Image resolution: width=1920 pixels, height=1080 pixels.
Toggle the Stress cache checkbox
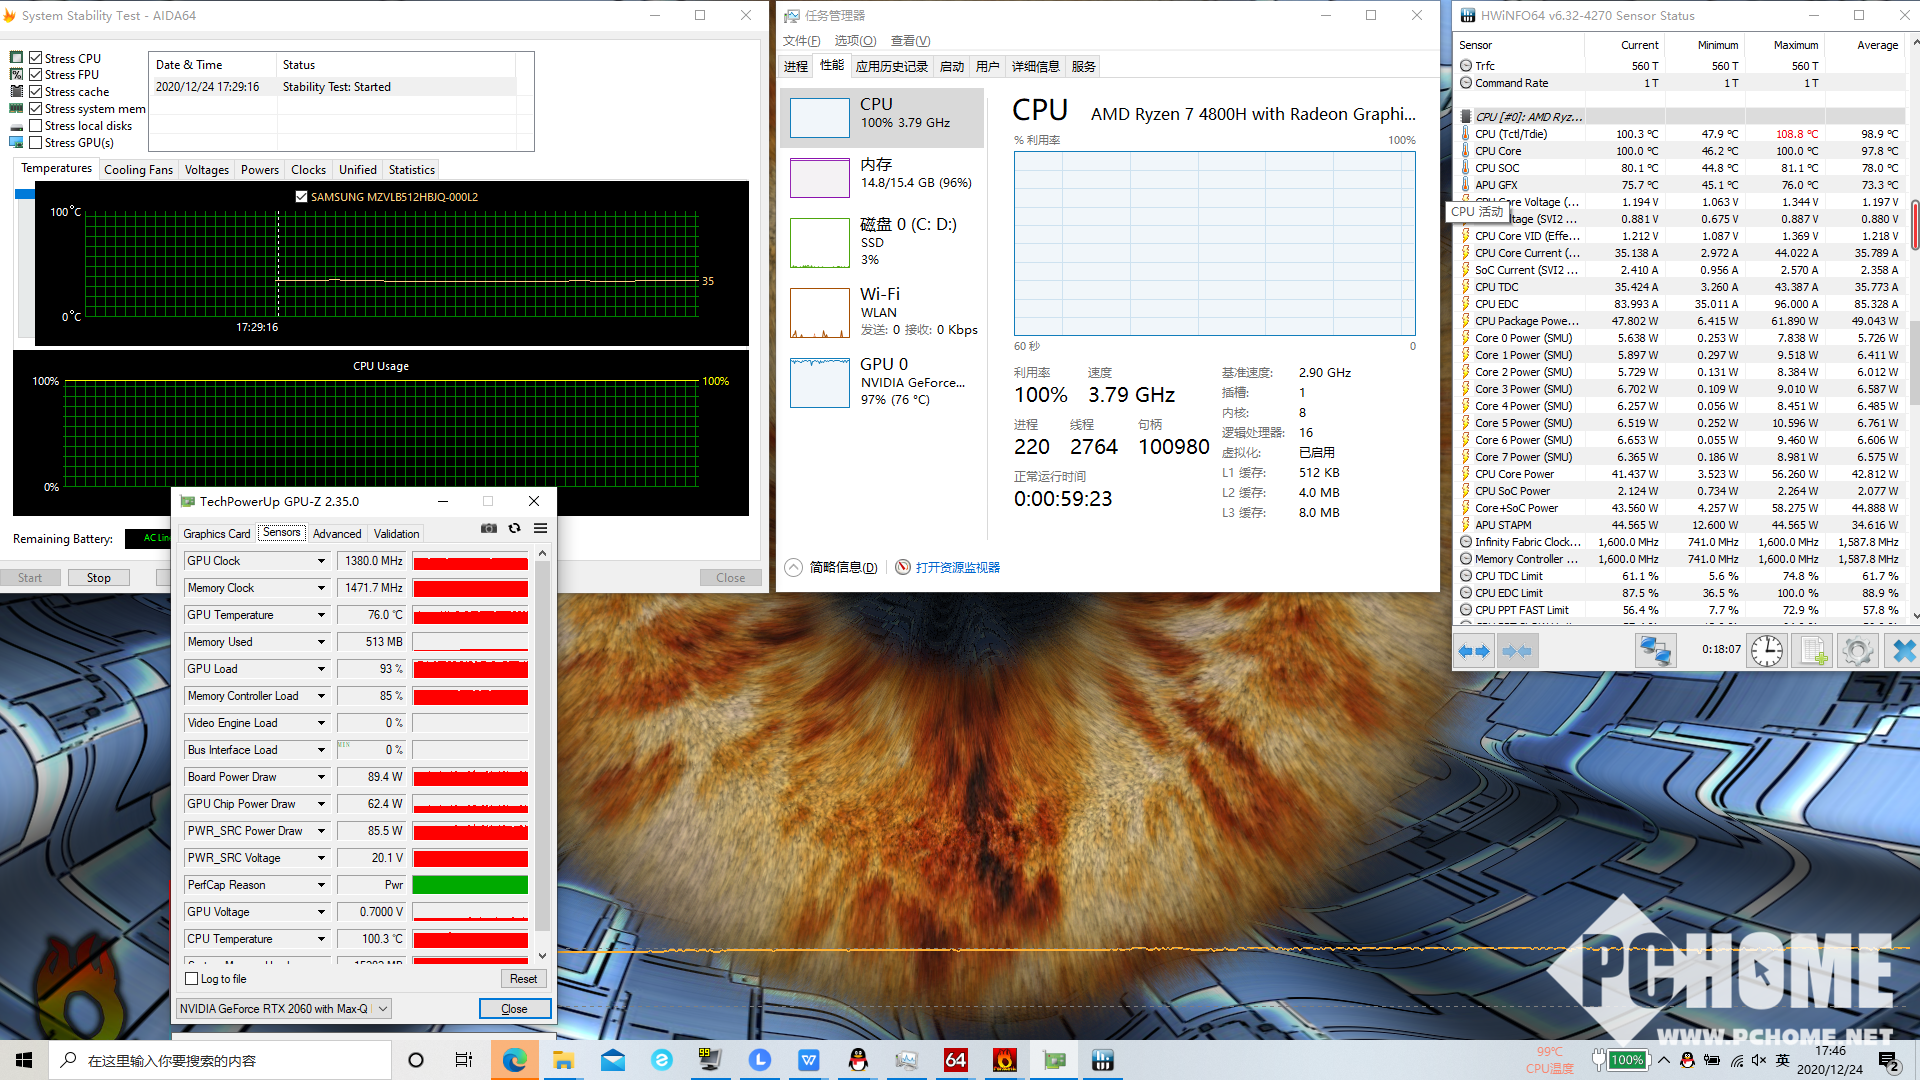pos(36,91)
